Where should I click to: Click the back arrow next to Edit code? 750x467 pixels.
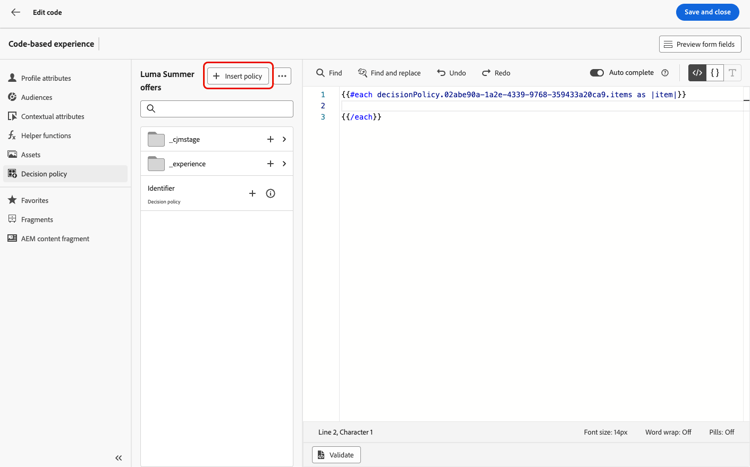tap(16, 12)
